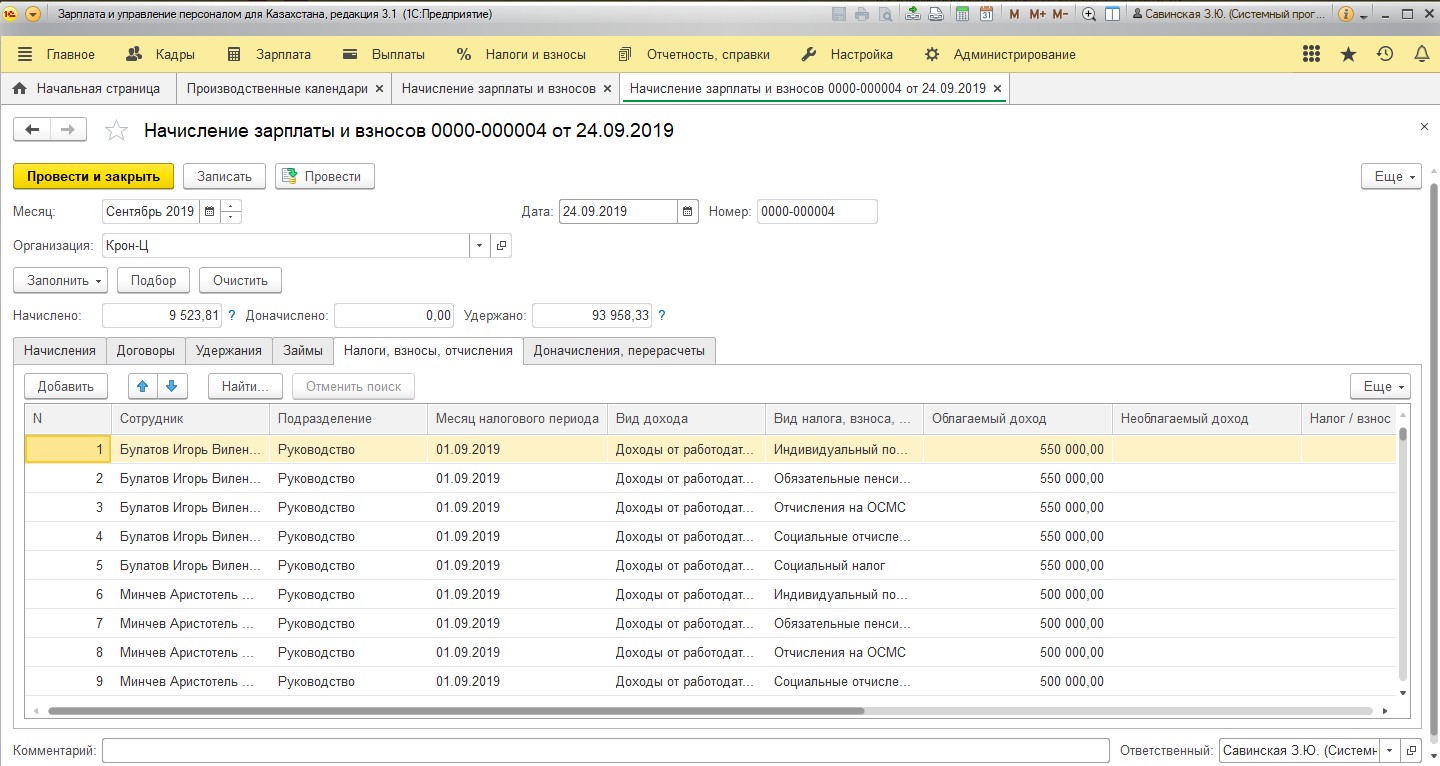This screenshot has width=1440, height=766.
Task: Open the info help icon
Action: 1346,14
